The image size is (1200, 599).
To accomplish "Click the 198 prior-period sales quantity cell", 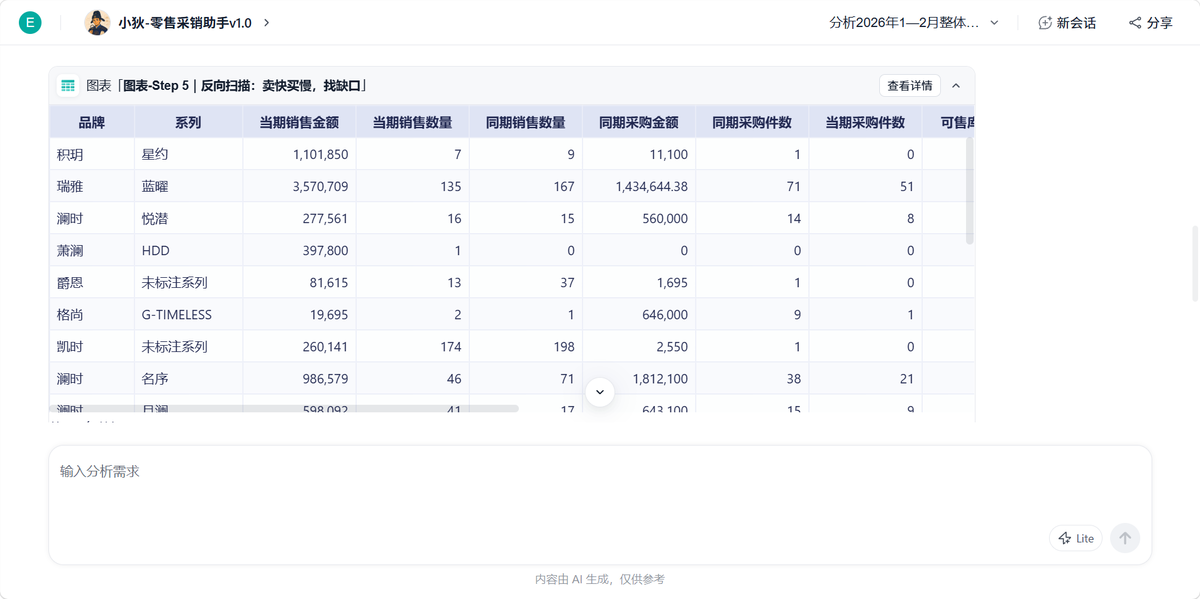I will tap(526, 346).
